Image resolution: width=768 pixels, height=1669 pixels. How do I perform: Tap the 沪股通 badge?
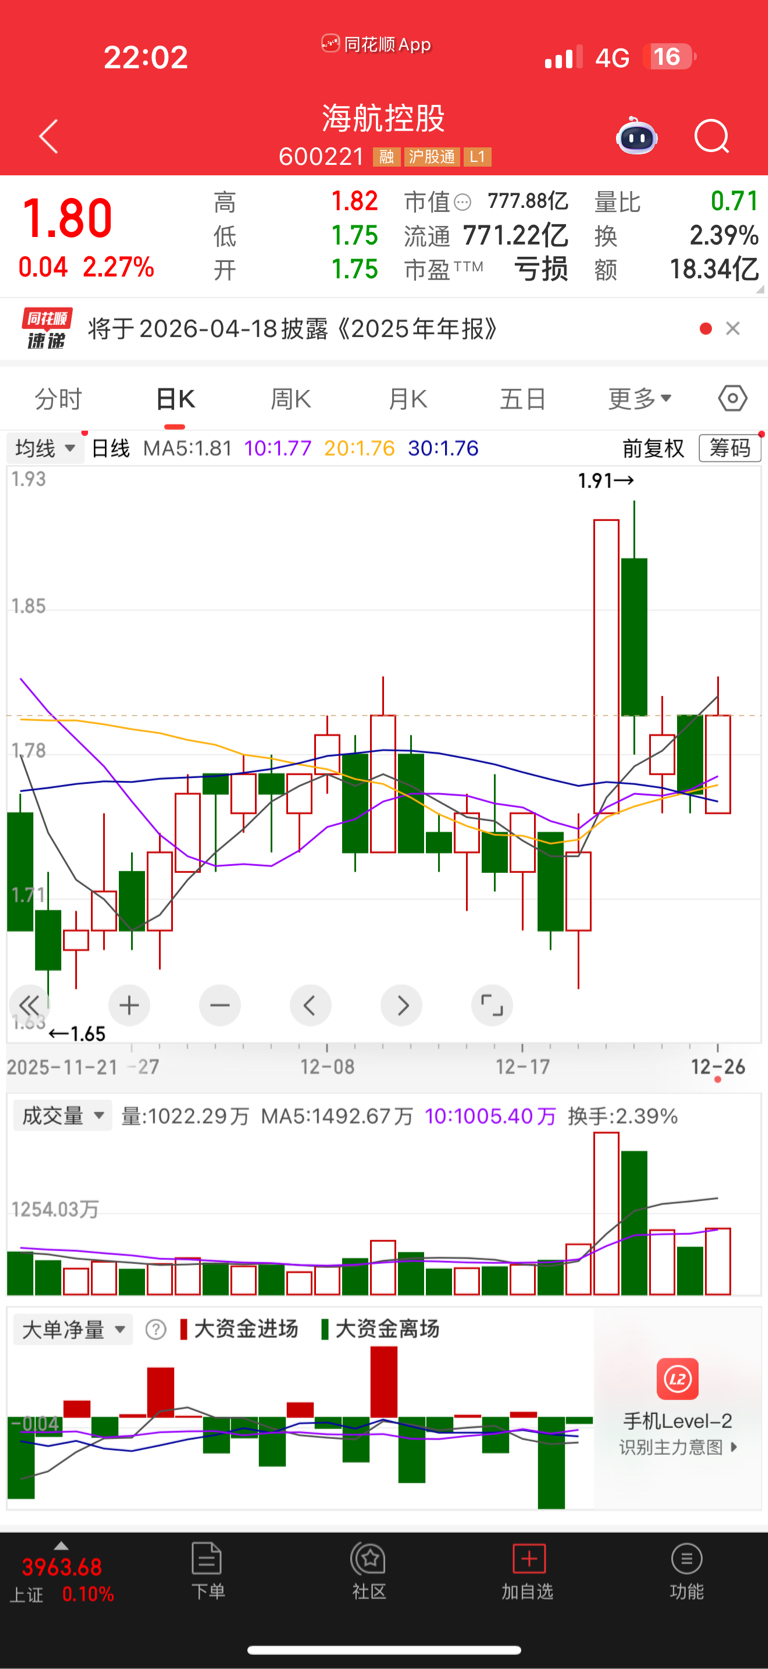pos(432,157)
